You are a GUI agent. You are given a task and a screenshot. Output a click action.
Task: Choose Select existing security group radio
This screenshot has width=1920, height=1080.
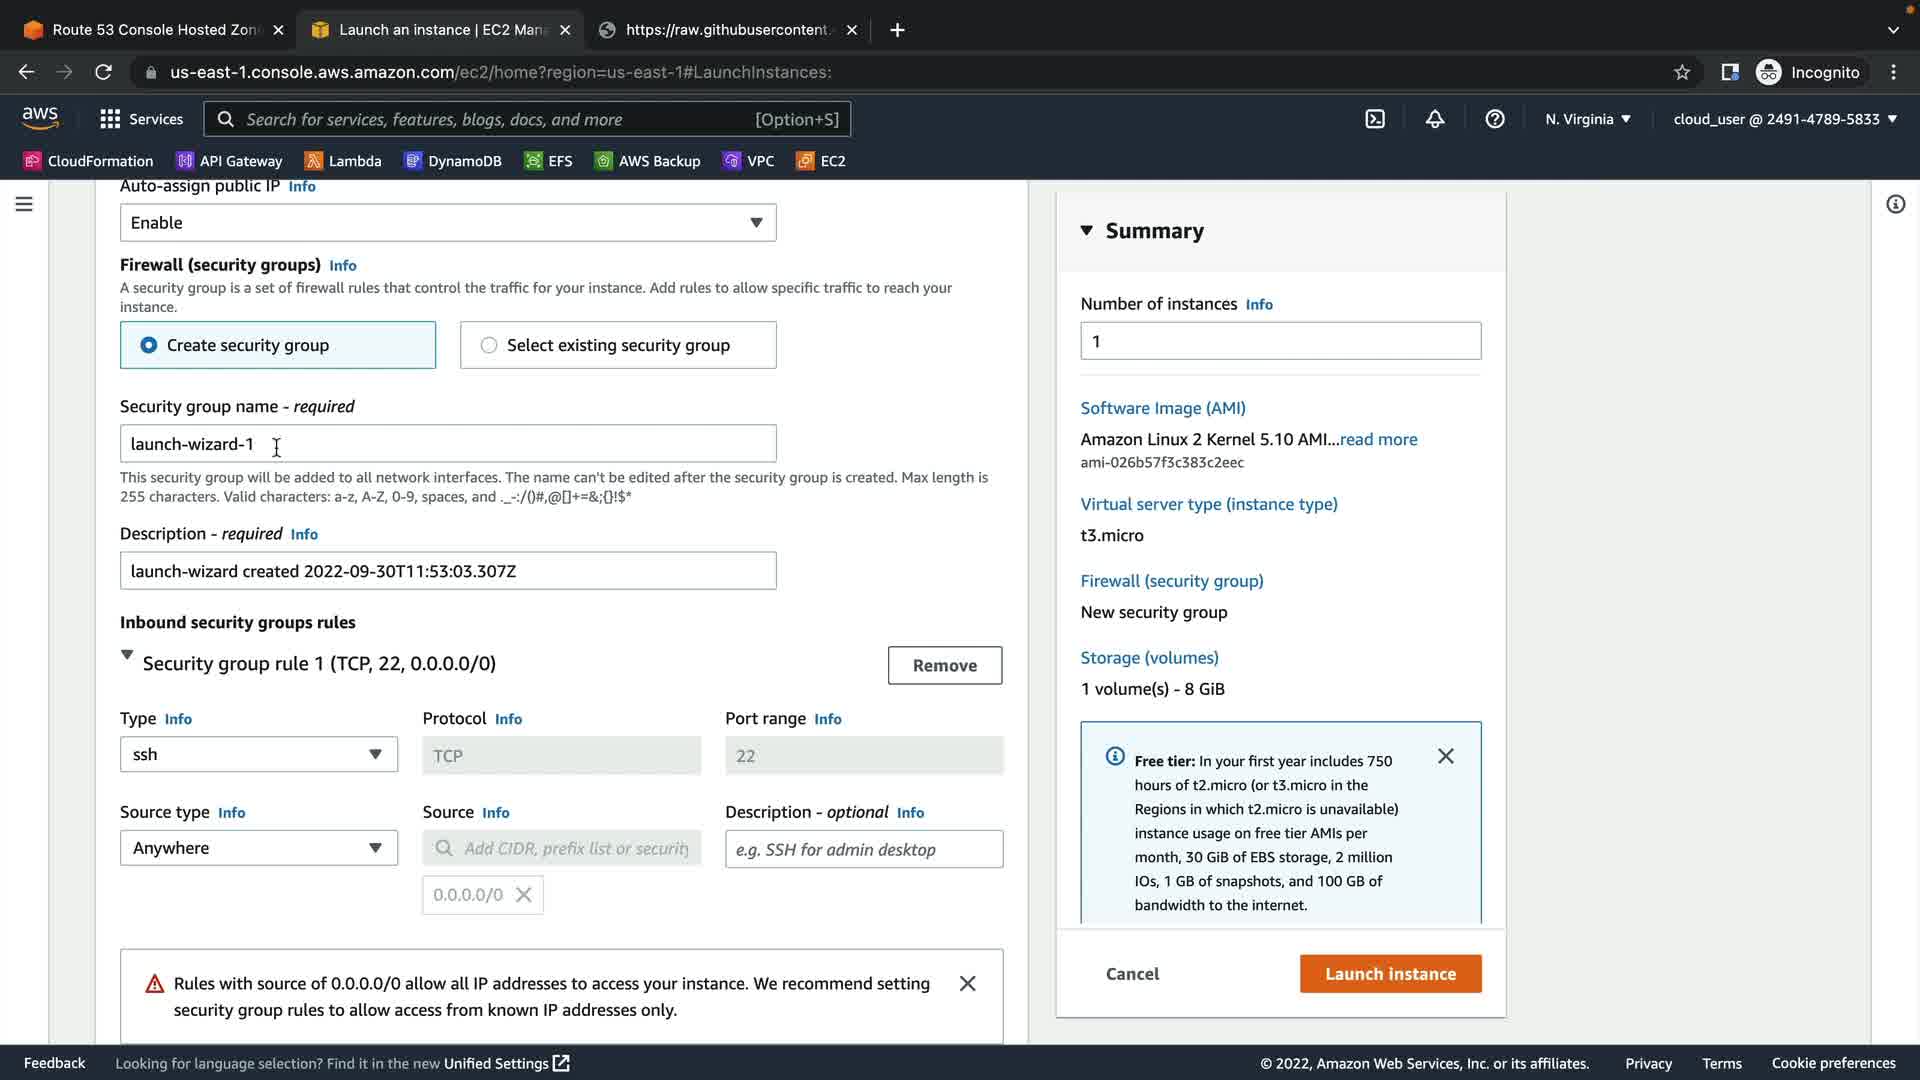point(489,345)
